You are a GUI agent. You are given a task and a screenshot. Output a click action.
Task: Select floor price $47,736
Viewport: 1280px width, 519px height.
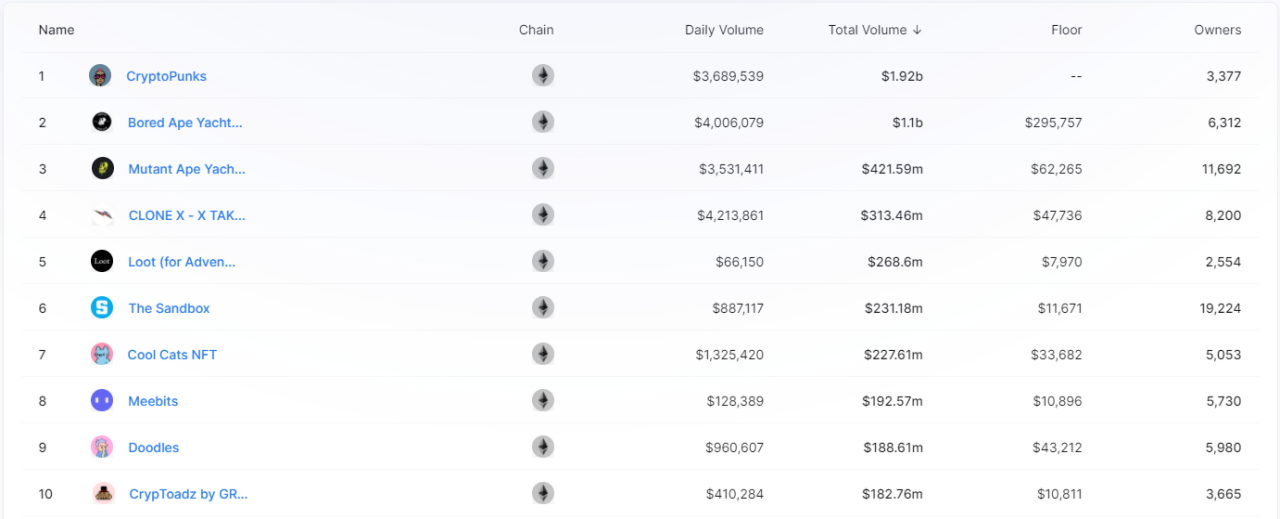(1057, 215)
